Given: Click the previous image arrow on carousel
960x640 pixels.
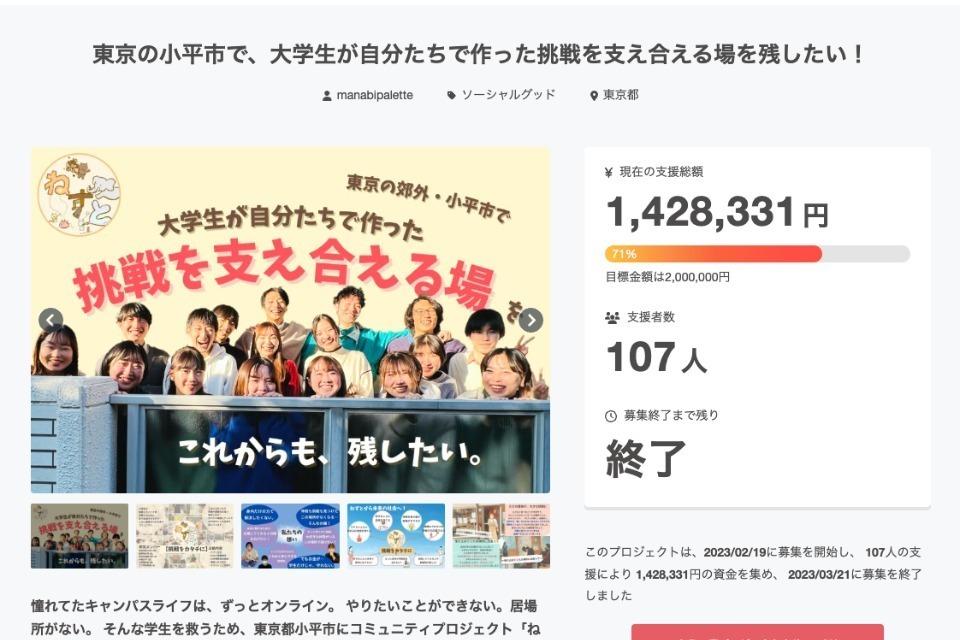Looking at the screenshot, I should pyautogui.click(x=51, y=320).
